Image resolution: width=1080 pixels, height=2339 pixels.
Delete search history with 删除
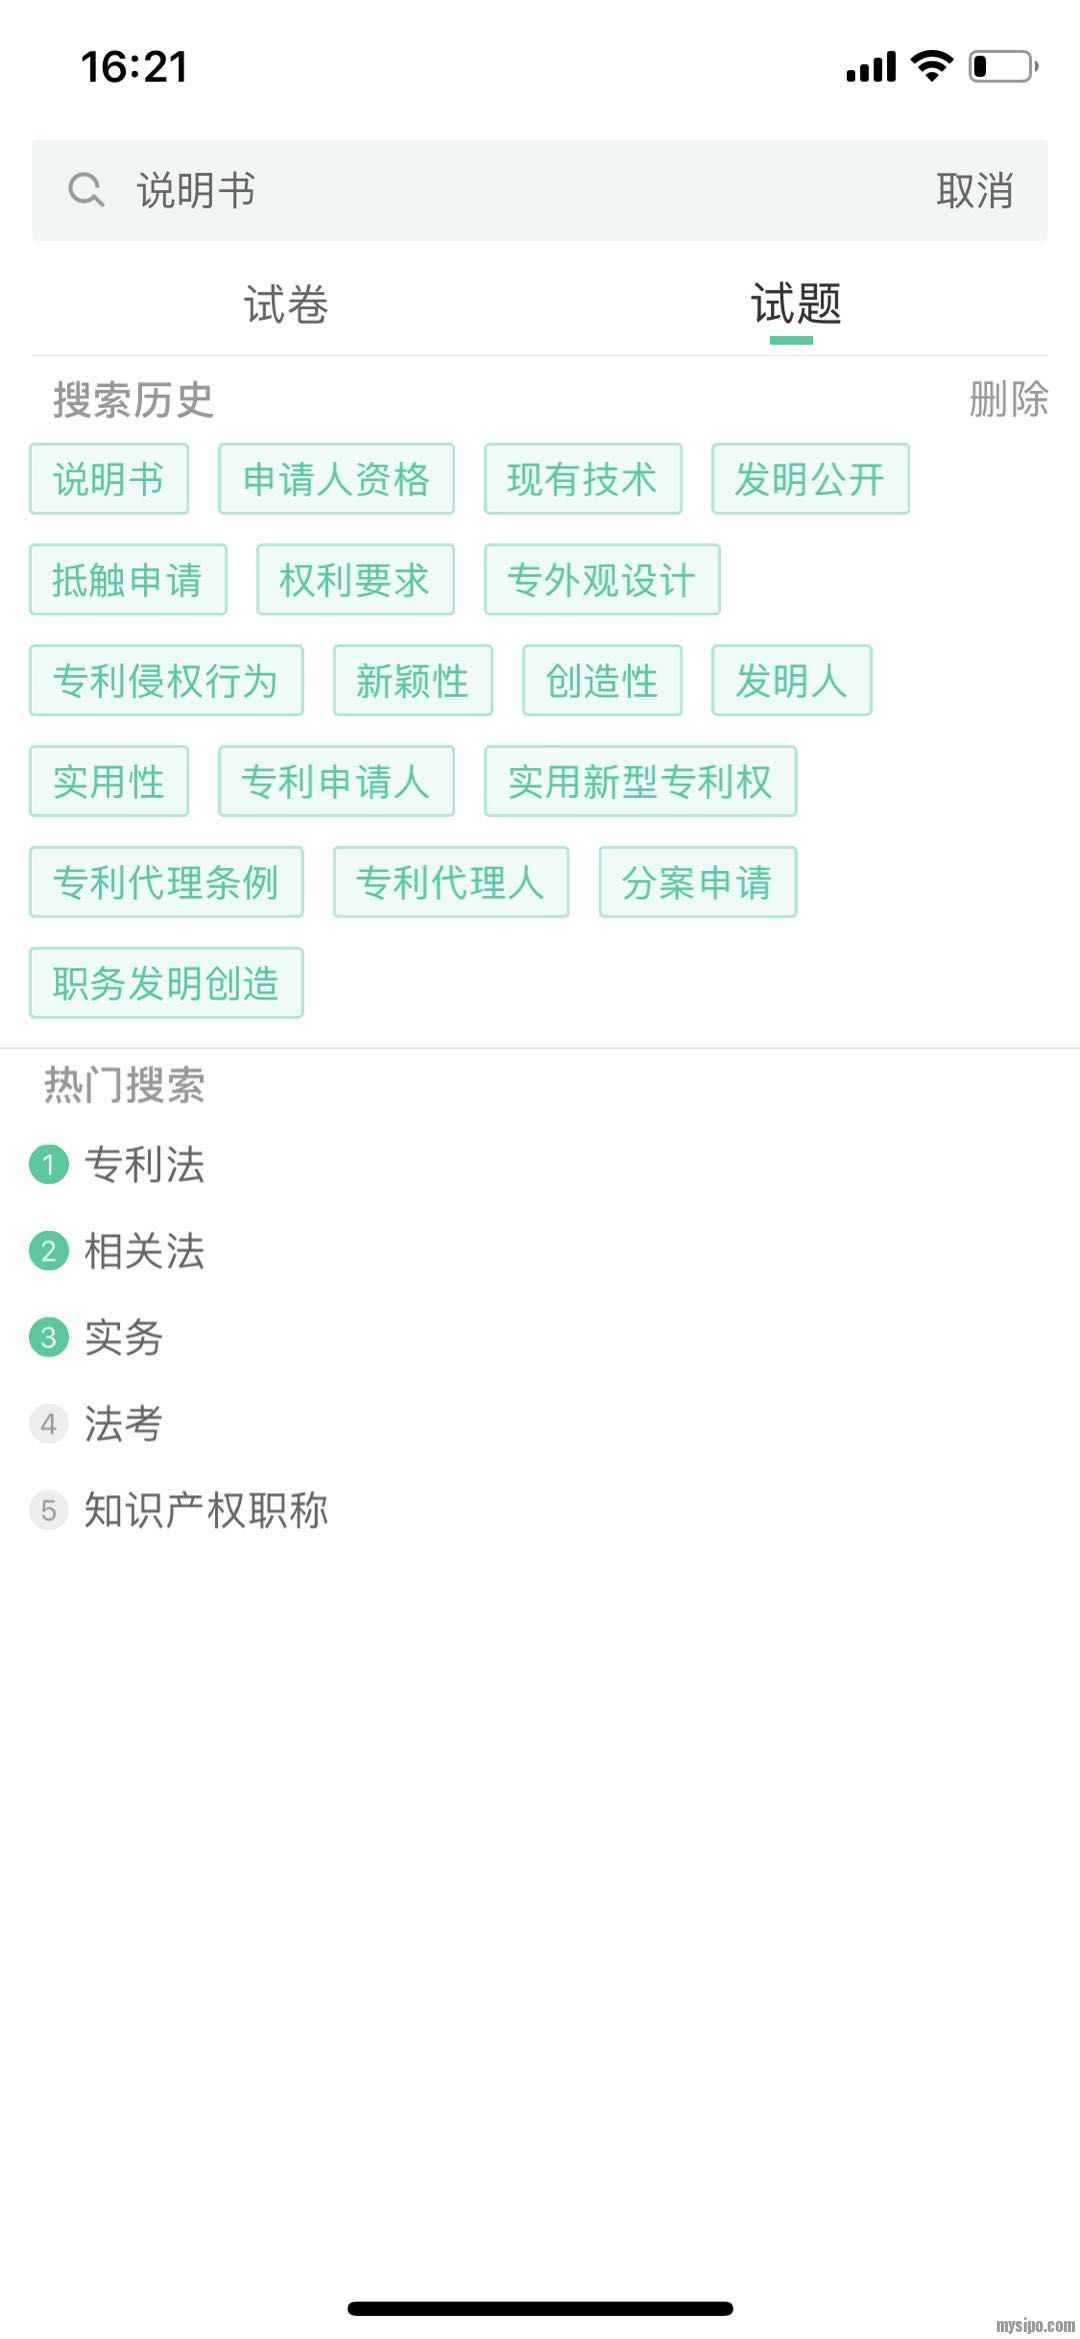1008,400
